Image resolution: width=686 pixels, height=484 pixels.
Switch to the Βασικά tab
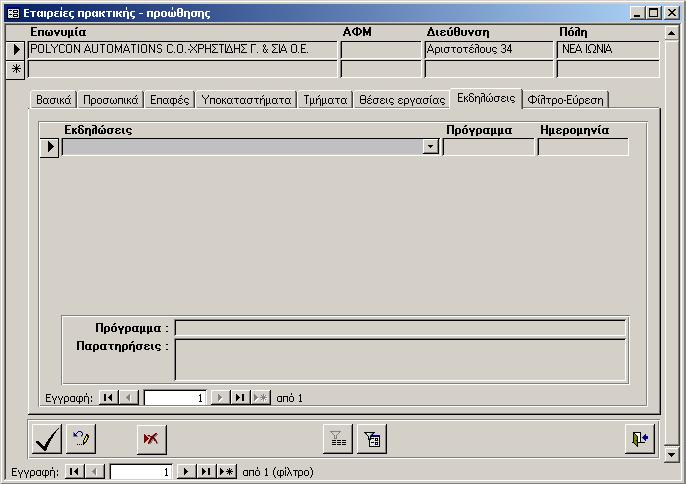53,100
